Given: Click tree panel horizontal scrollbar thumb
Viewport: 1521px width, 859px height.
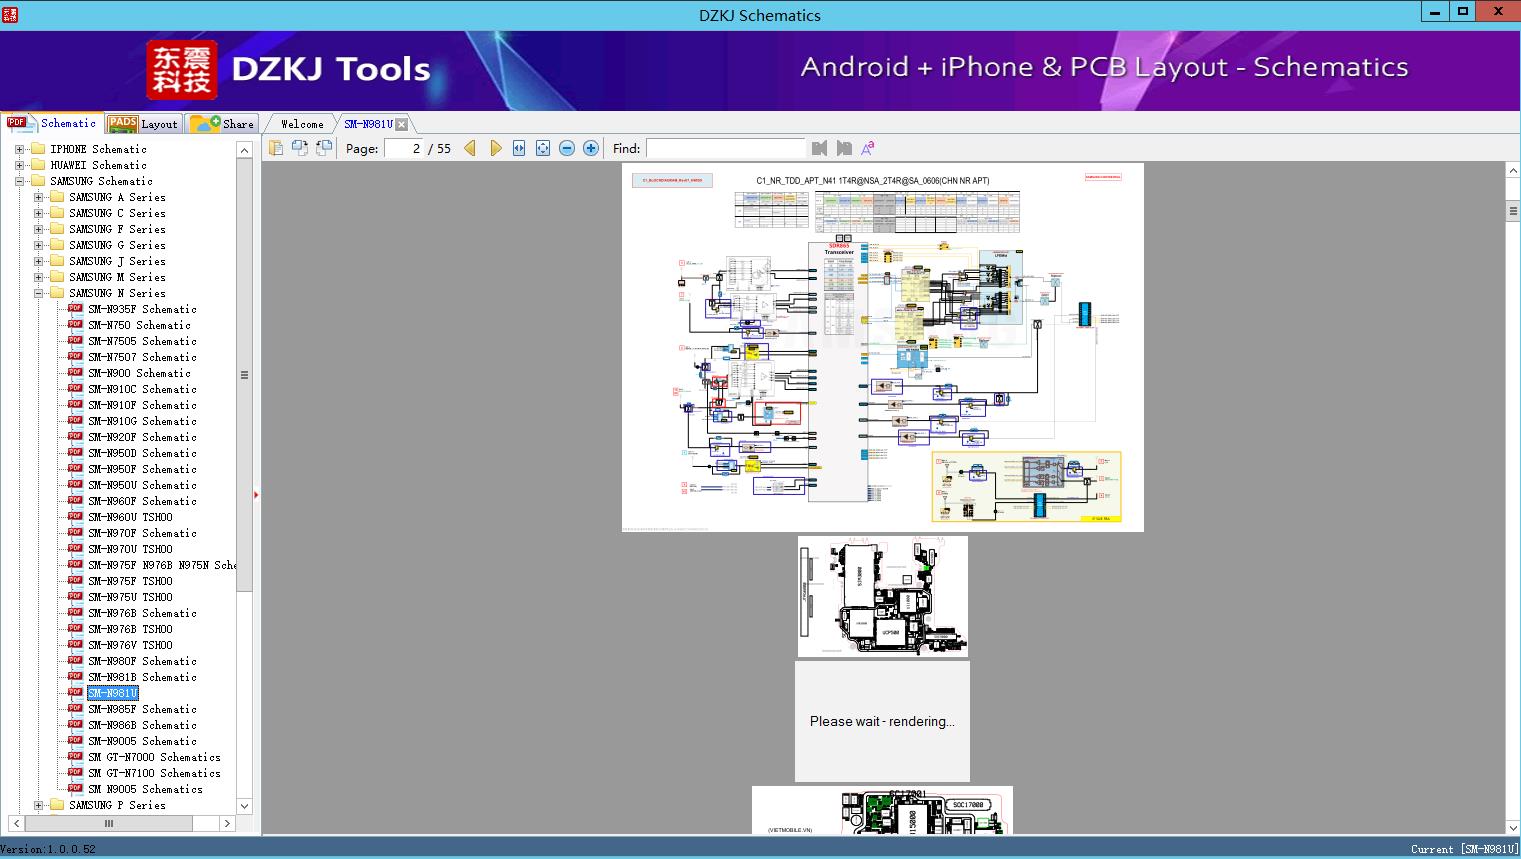Looking at the screenshot, I should click(108, 823).
